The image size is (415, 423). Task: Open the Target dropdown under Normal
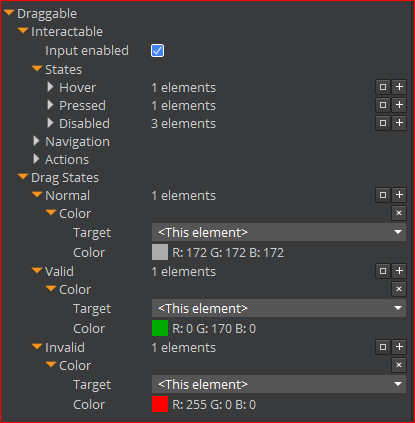pyautogui.click(x=279, y=232)
